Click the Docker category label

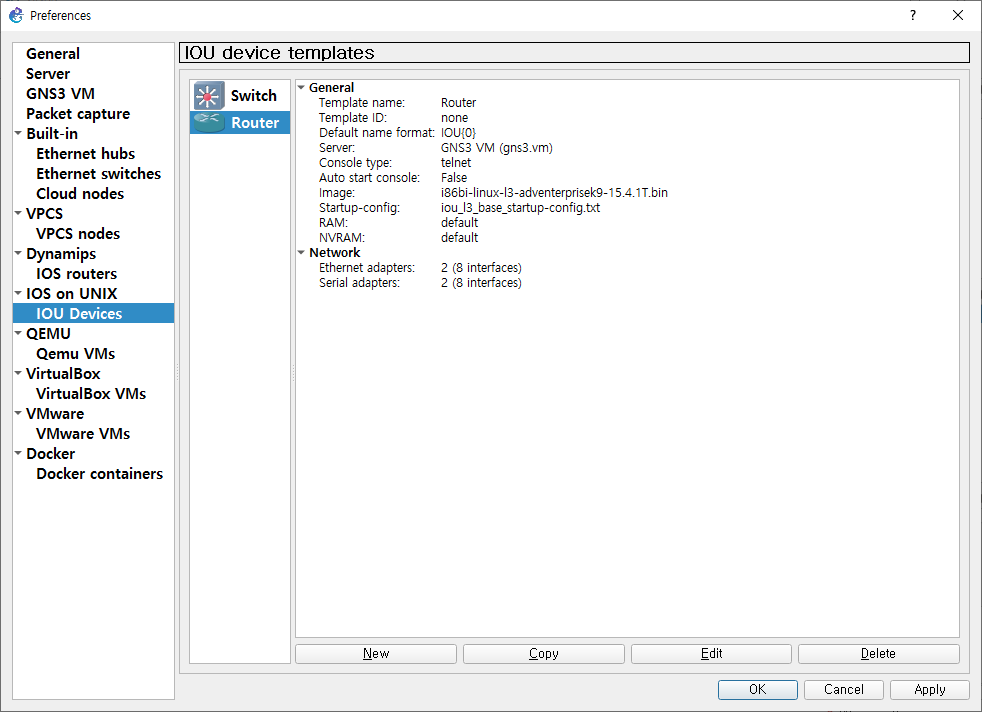click(50, 455)
